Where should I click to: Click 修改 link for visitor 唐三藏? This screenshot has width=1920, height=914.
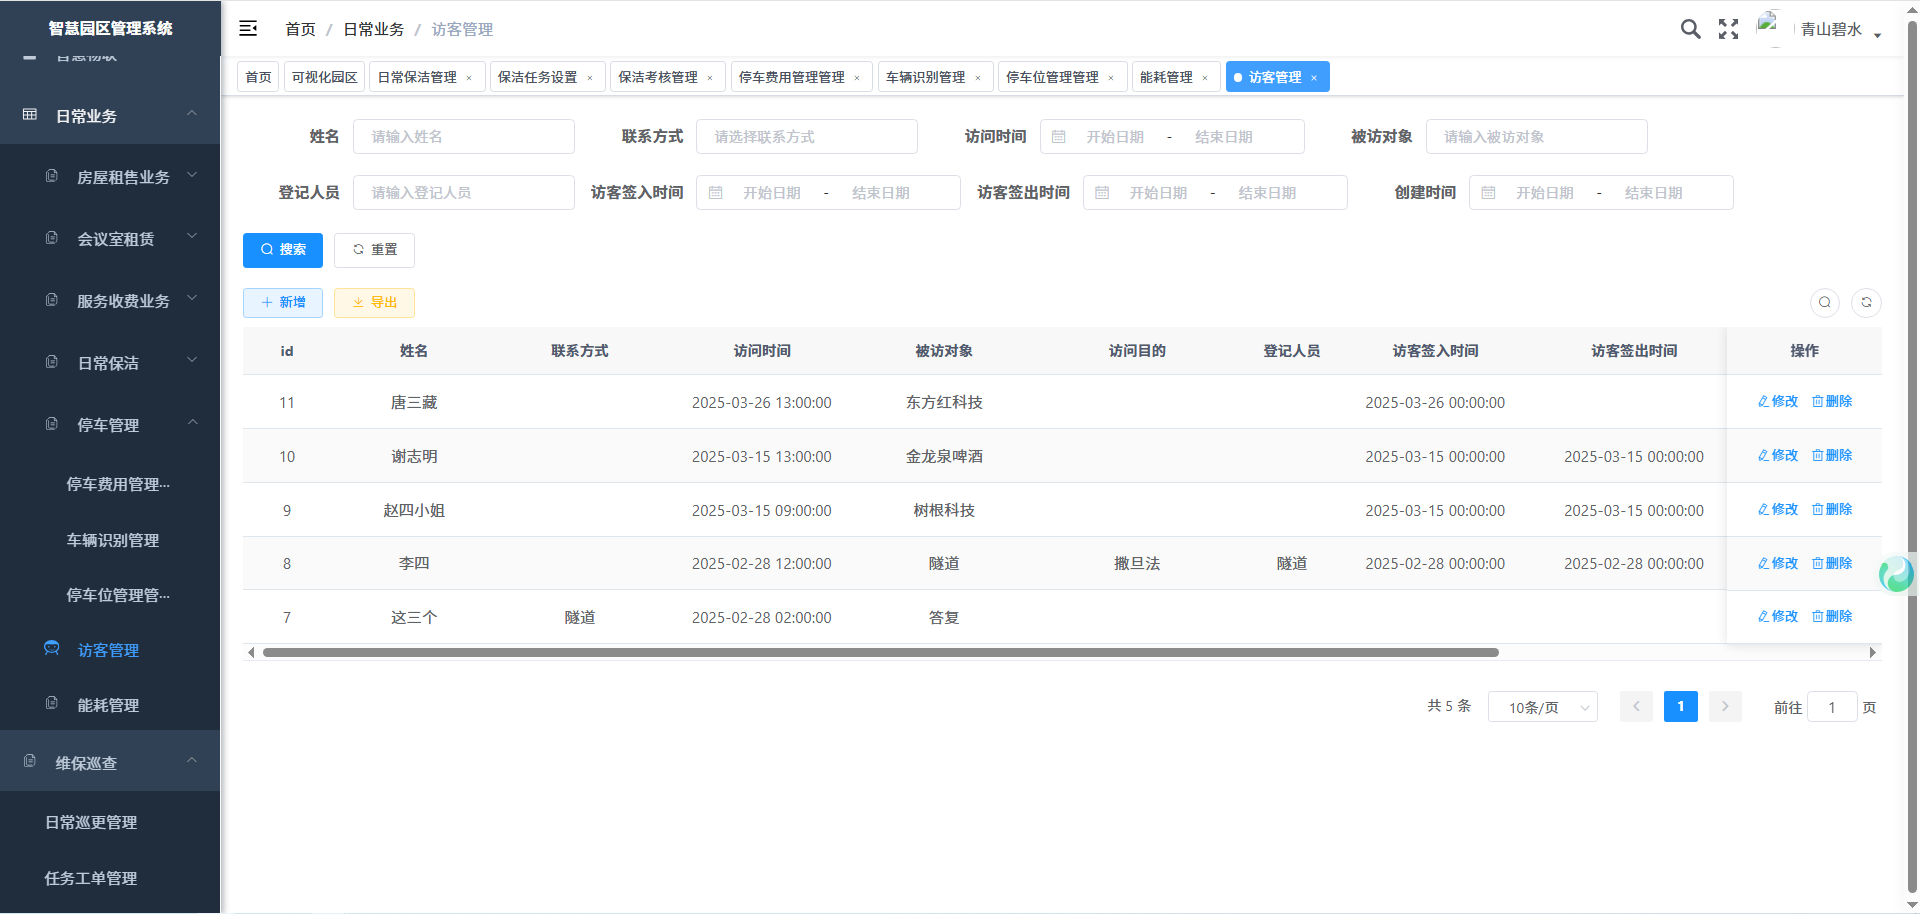(x=1778, y=401)
